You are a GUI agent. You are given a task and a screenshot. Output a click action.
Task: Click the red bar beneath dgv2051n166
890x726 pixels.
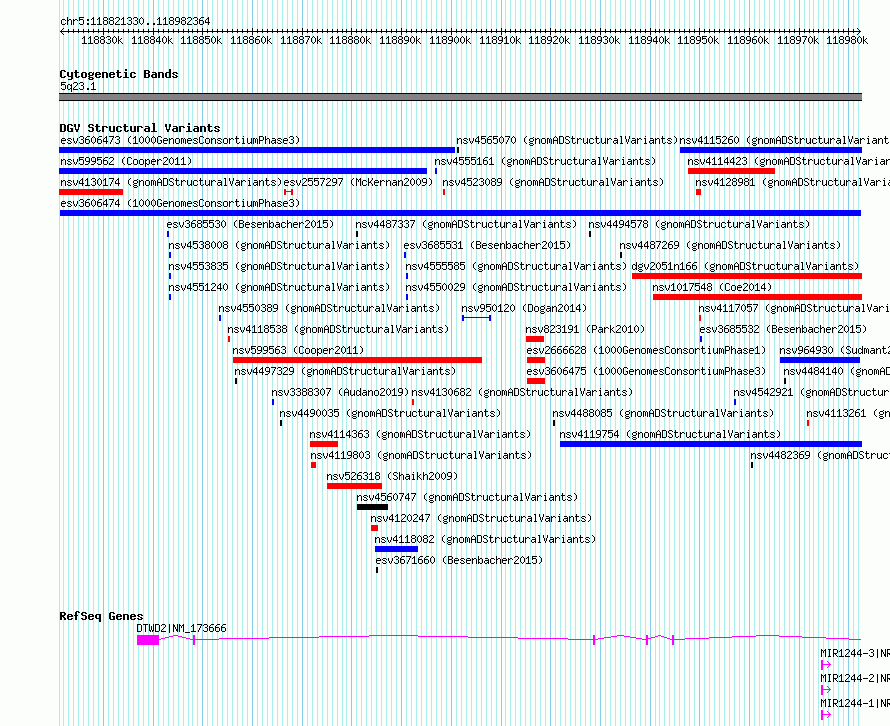point(747,276)
